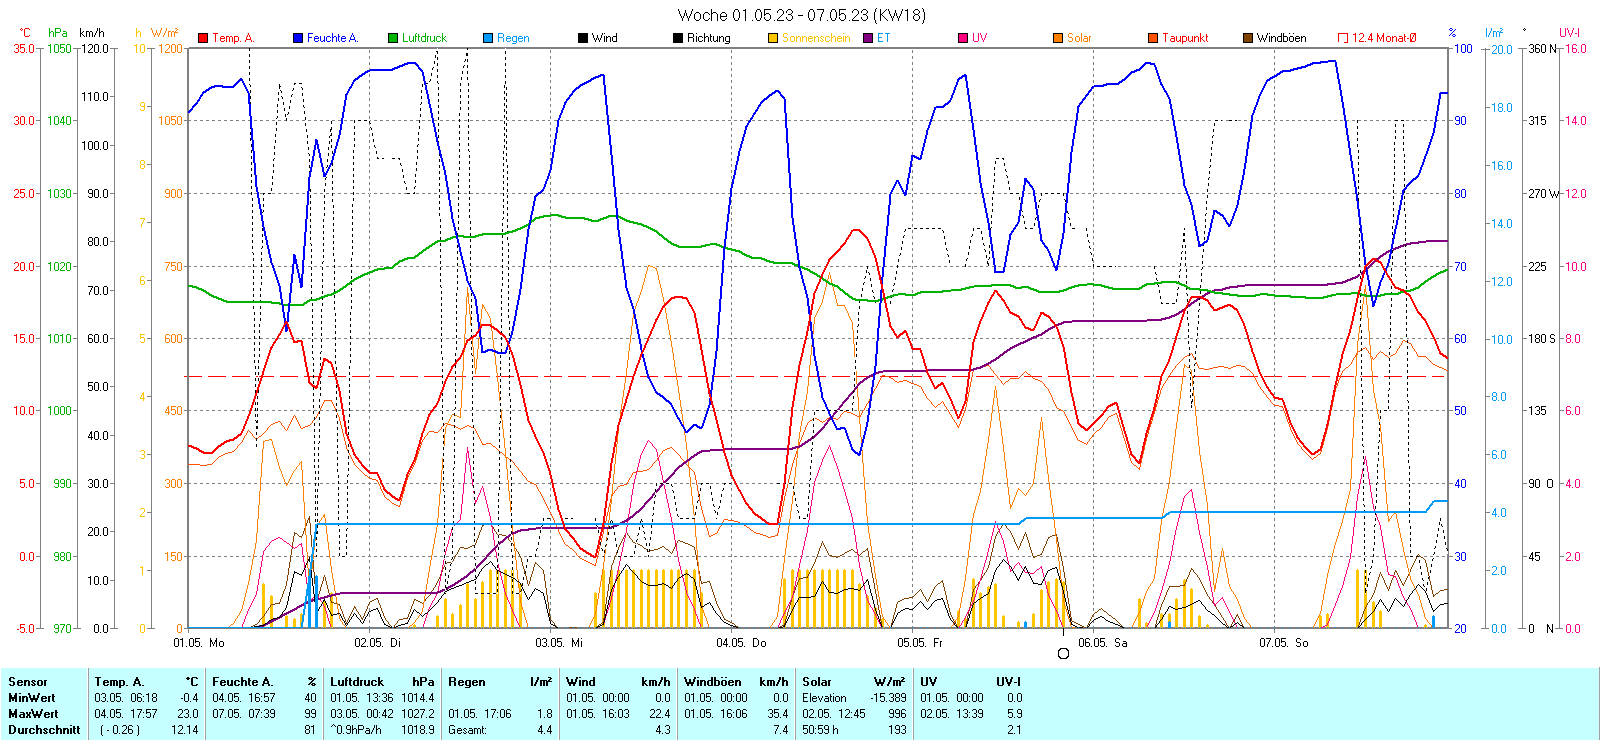Click the '05.05. Fr' day label
Image resolution: width=1600 pixels, height=740 pixels.
coord(920,643)
